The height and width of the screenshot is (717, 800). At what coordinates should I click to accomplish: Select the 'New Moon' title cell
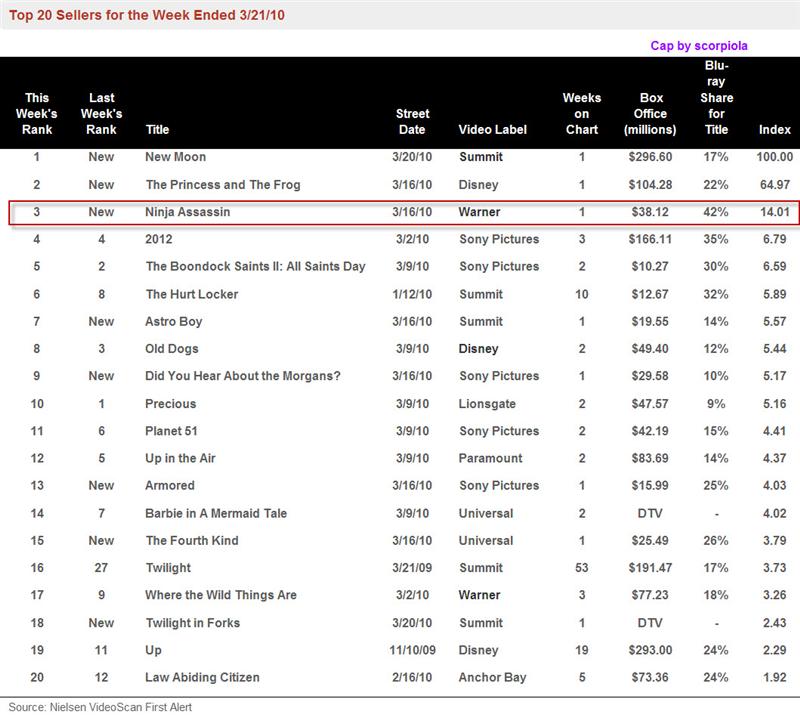[176, 157]
